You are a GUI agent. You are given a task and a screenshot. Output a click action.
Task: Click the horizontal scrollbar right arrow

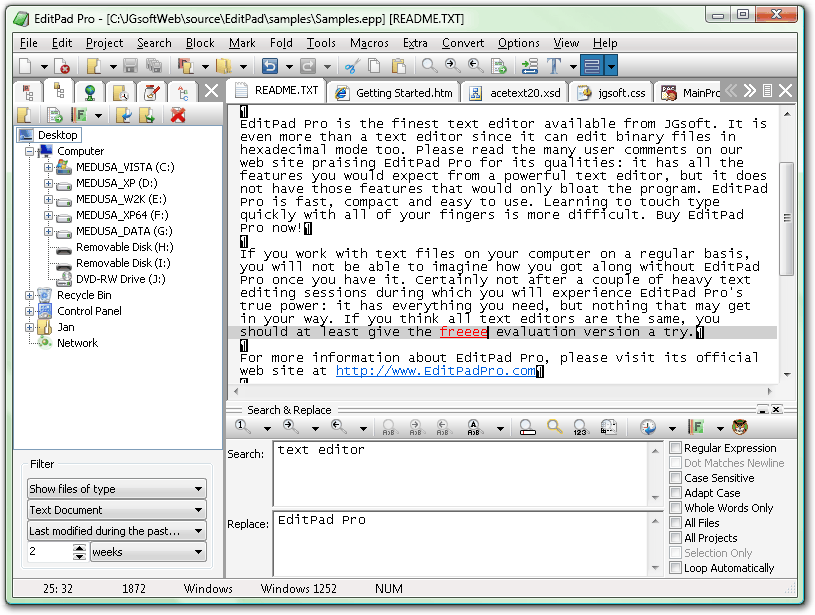tap(769, 391)
